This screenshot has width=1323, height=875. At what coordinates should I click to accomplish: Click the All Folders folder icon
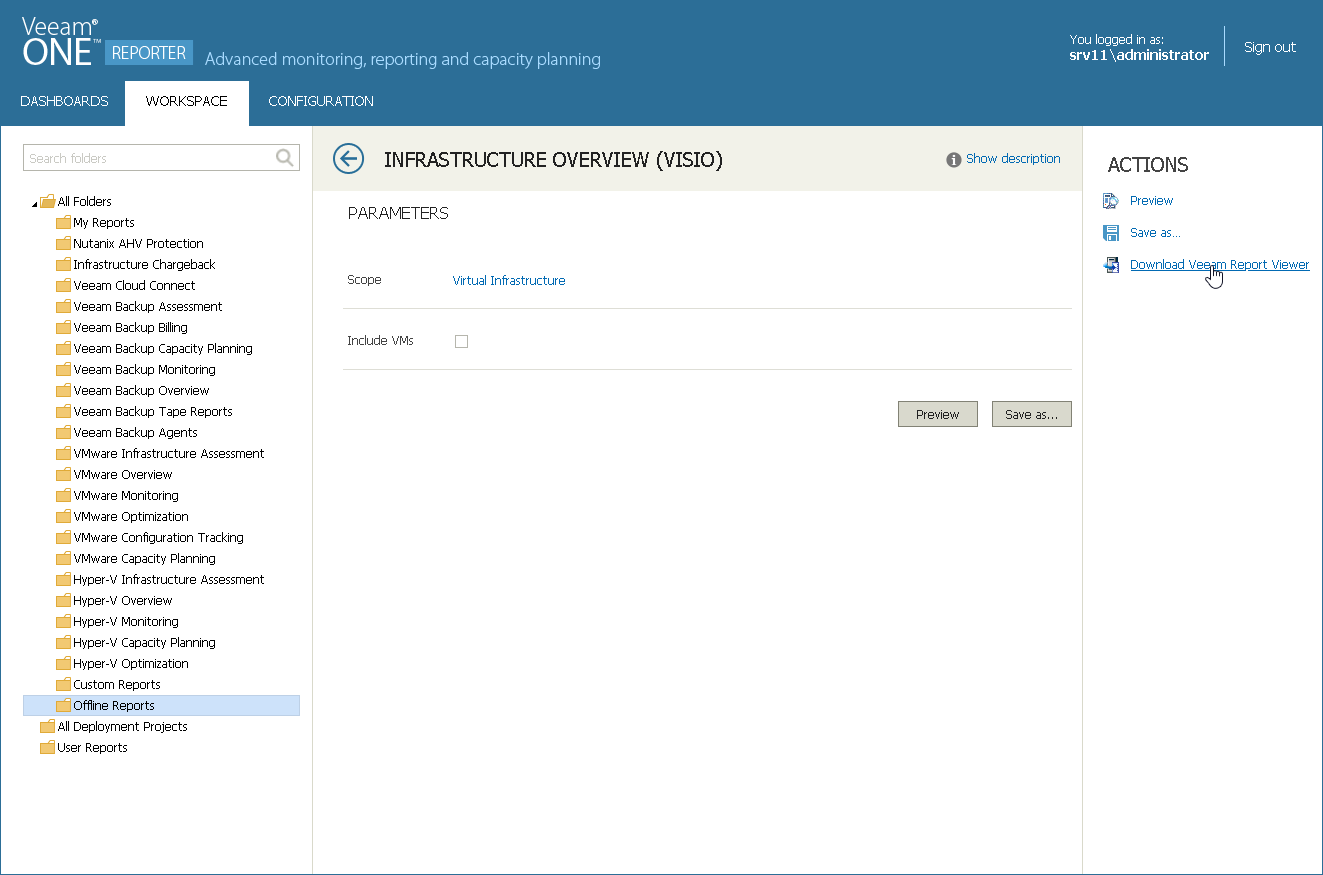[x=47, y=201]
